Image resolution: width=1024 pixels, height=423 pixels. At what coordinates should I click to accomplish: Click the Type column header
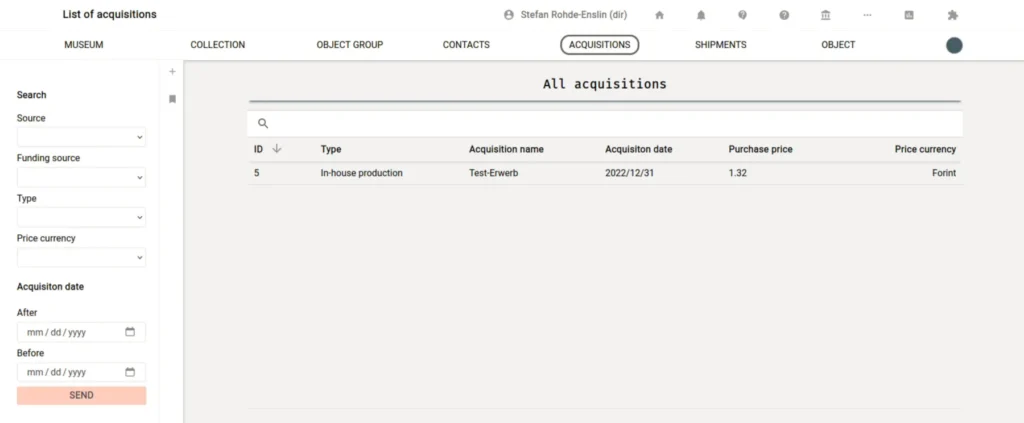pyautogui.click(x=331, y=149)
